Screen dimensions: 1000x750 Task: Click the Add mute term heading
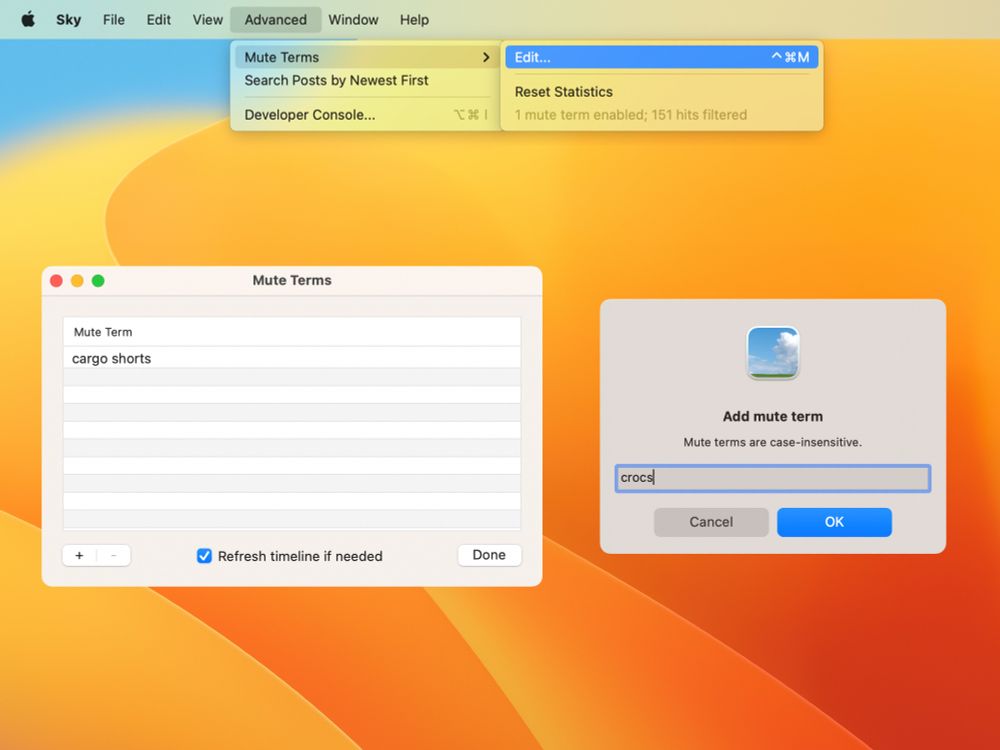[x=772, y=416]
